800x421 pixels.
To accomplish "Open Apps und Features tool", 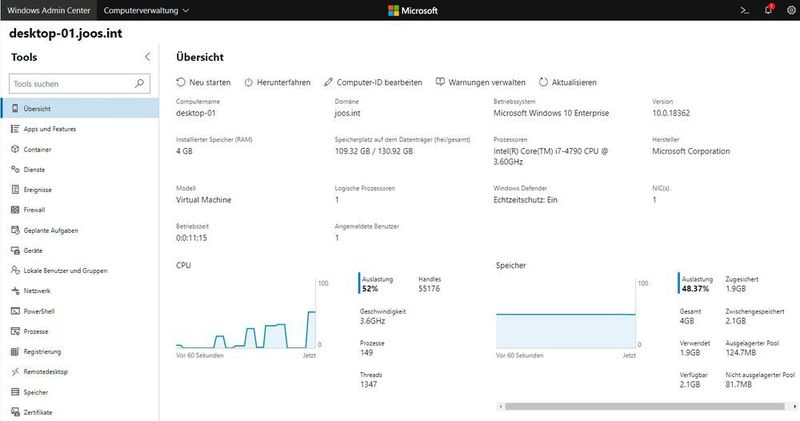I will (80, 129).
